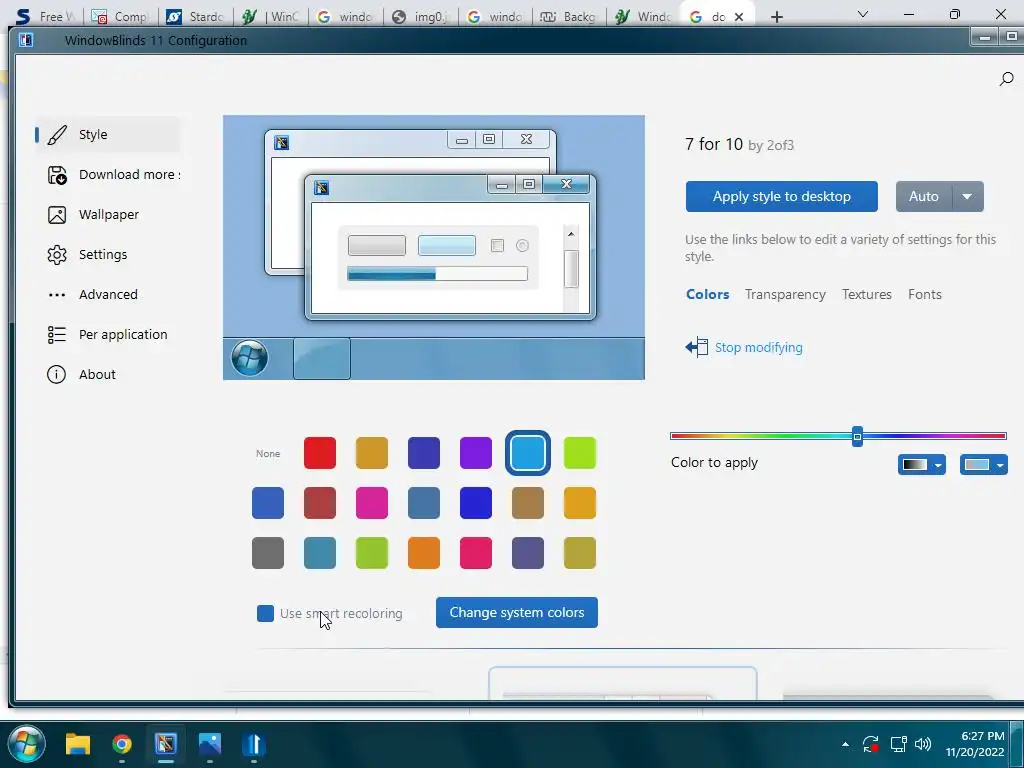Open Photos app from the taskbar
Image resolution: width=1024 pixels, height=768 pixels.
point(210,744)
